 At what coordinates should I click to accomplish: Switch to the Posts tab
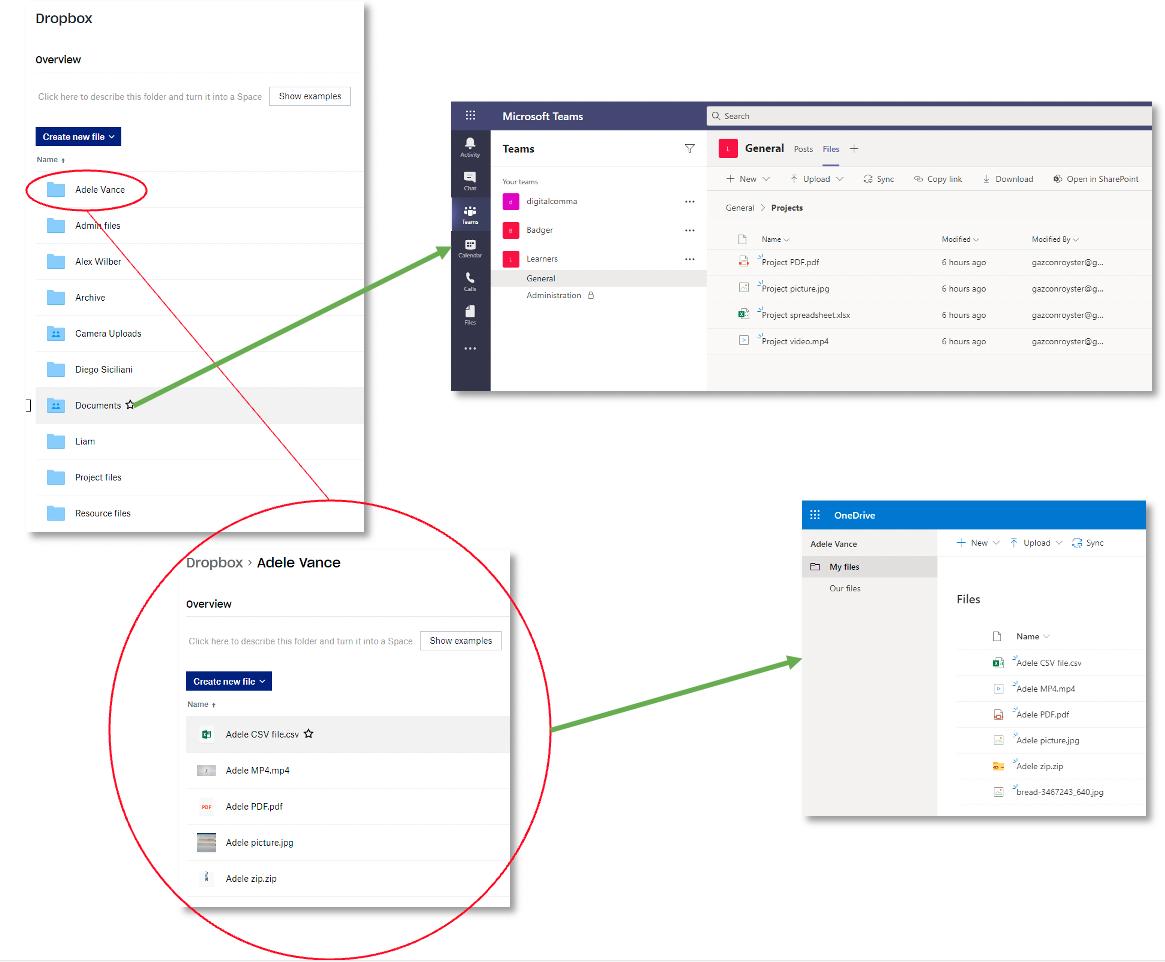tap(803, 149)
